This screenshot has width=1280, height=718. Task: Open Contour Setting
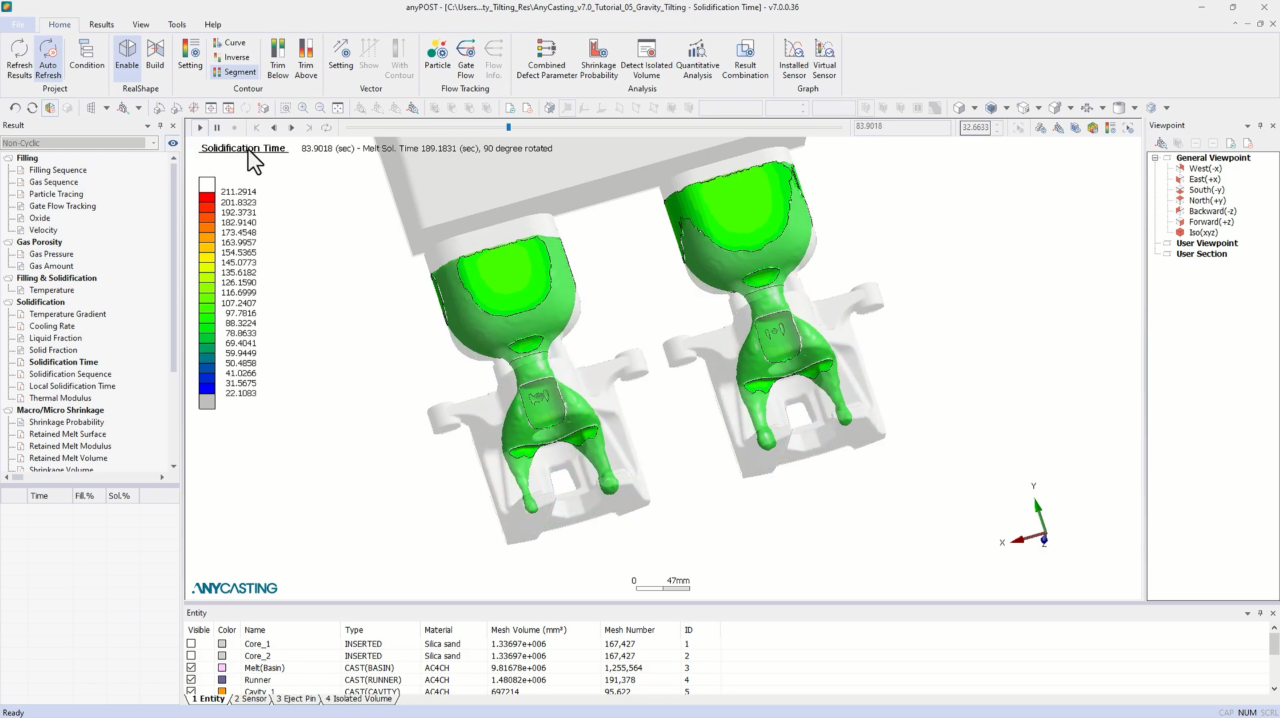tap(190, 55)
